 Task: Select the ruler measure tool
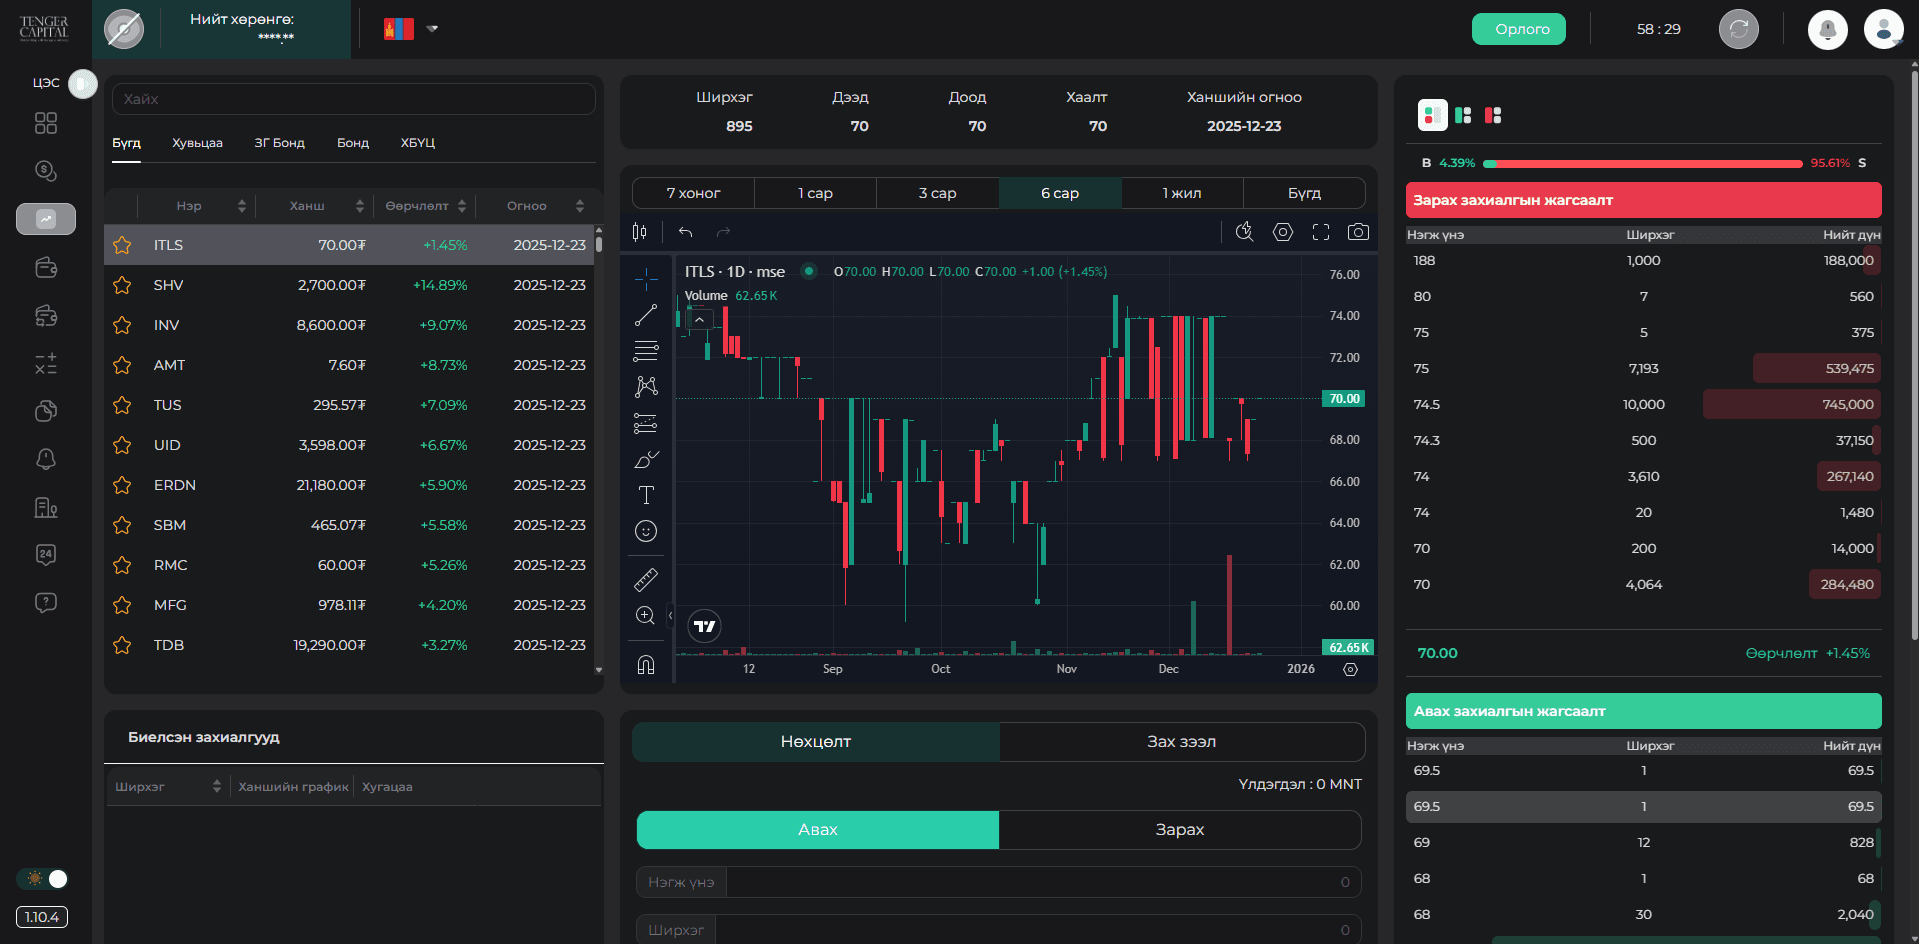click(646, 579)
